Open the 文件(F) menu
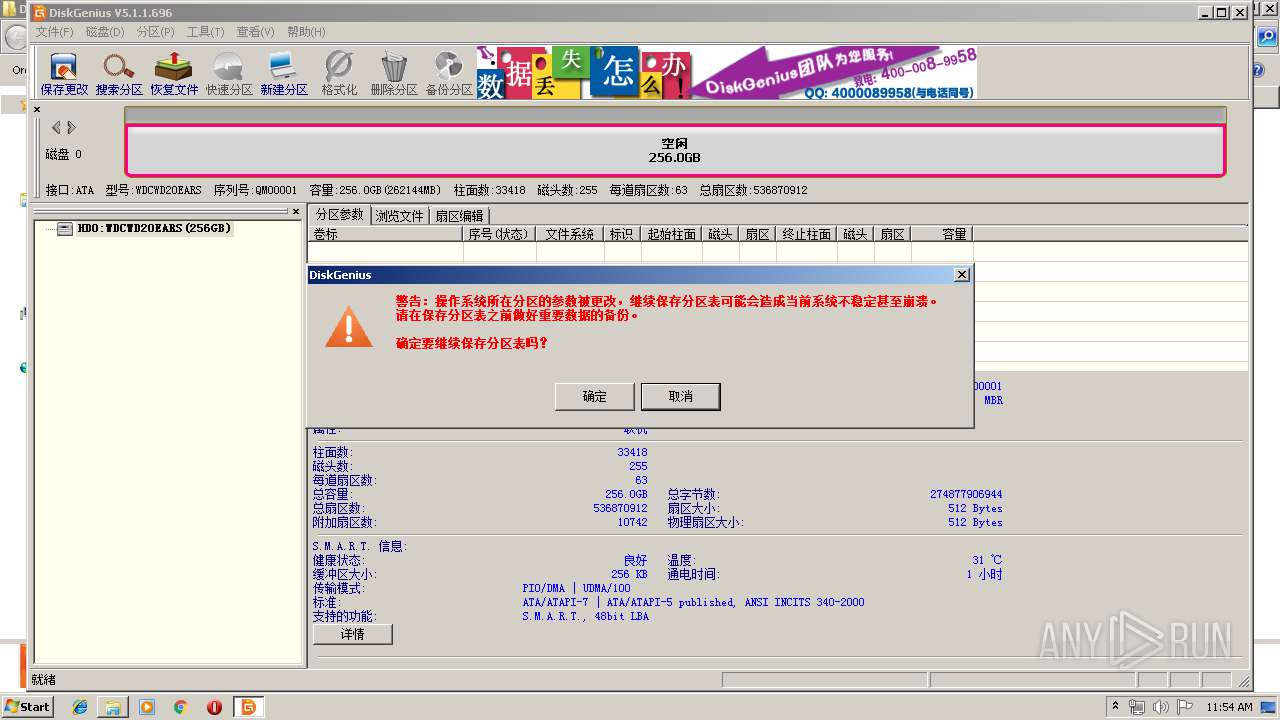1280x720 pixels. click(x=55, y=32)
